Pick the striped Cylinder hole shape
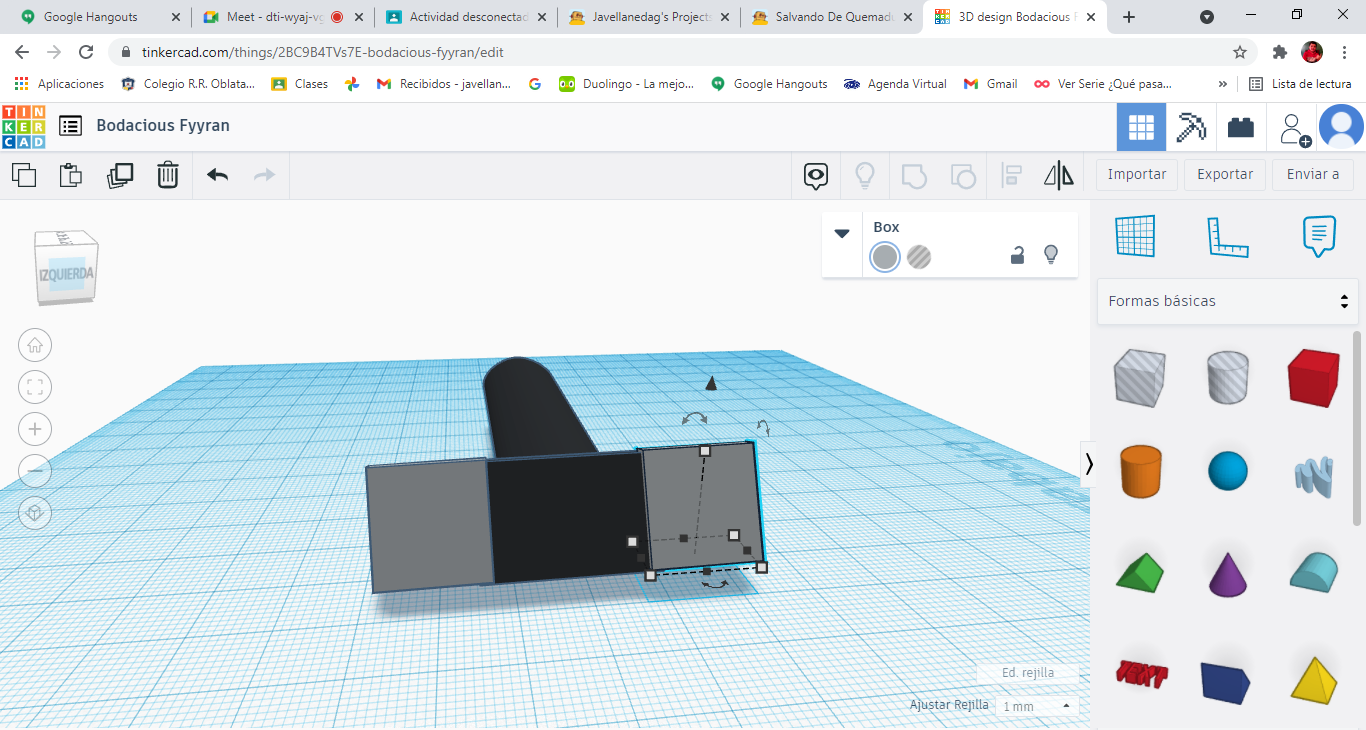Viewport: 1366px width, 730px height. pos(1227,377)
